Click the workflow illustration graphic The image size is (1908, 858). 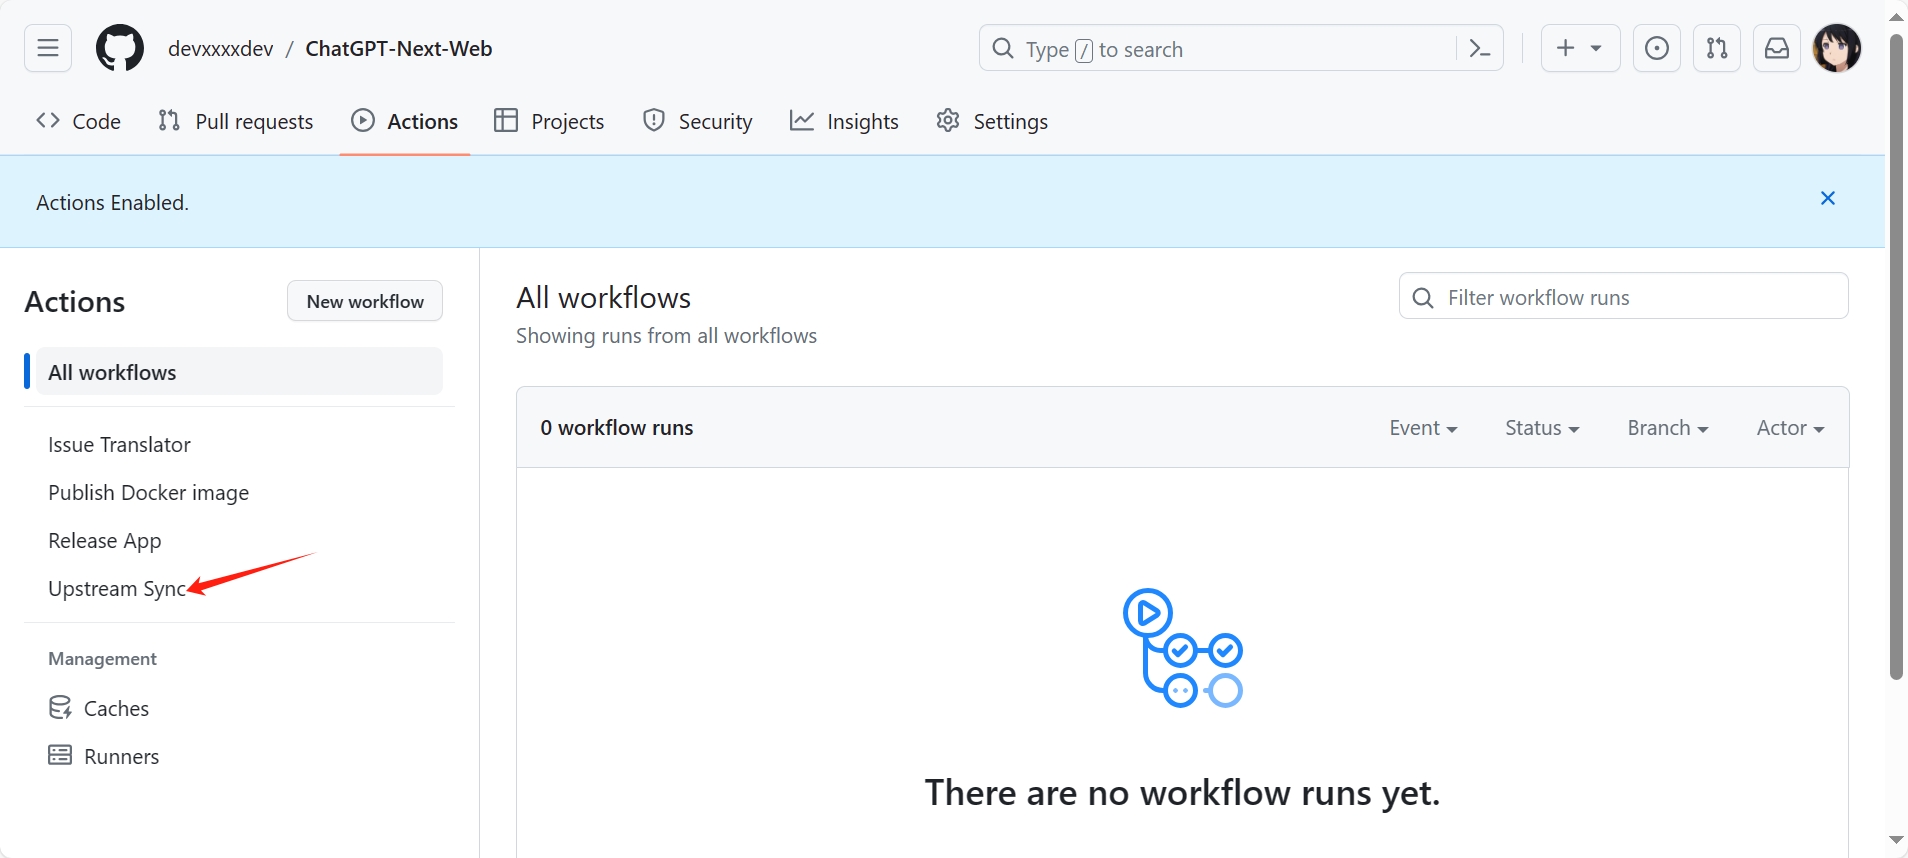pos(1183,648)
